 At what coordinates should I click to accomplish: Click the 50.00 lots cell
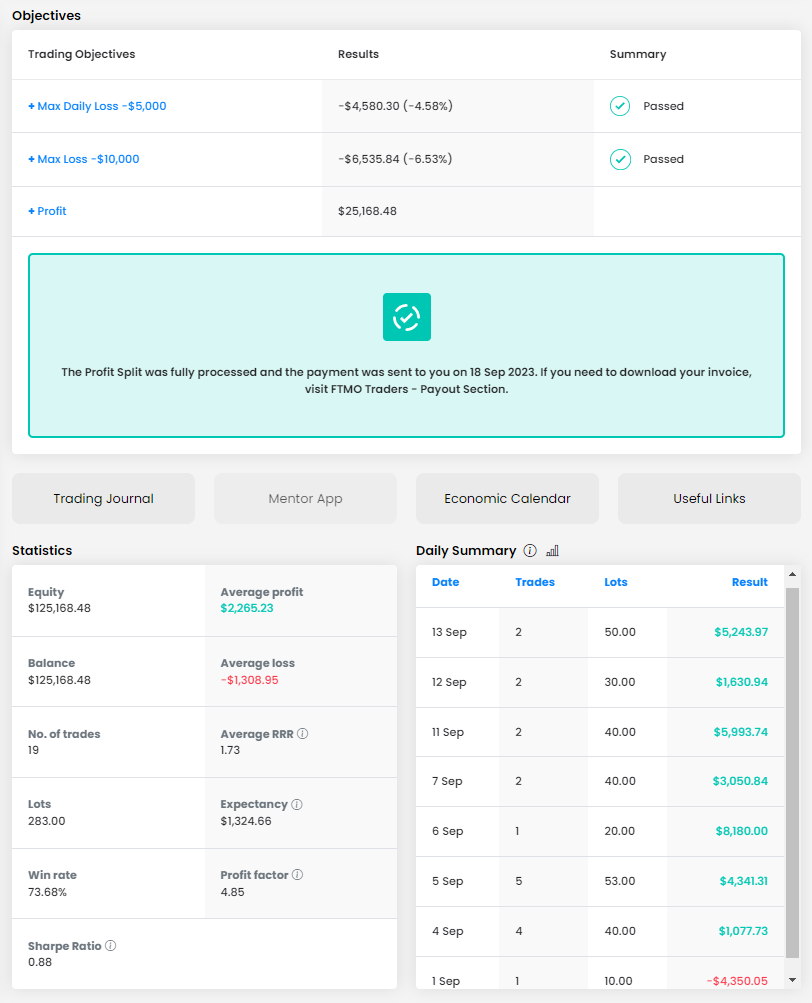[x=620, y=632]
